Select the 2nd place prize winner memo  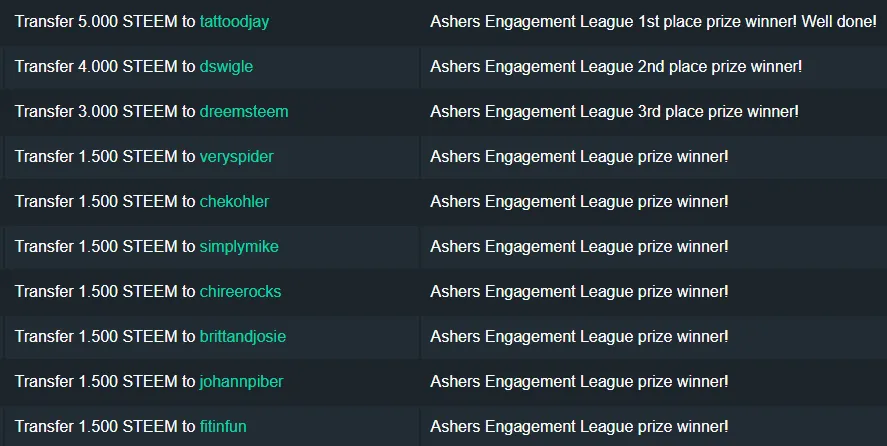click(616, 66)
